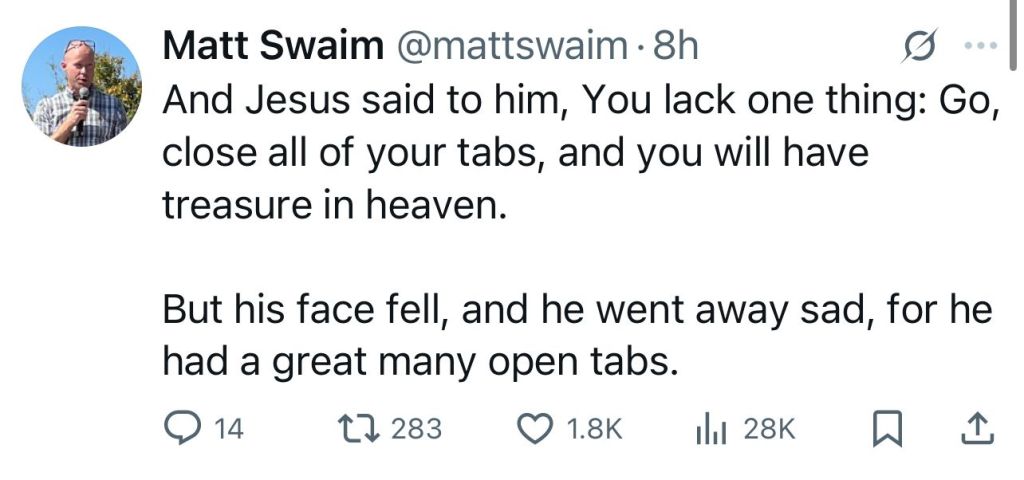Click the Matt Swaim display name
Screen dimensions: 1024x480
pyautogui.click(x=274, y=46)
